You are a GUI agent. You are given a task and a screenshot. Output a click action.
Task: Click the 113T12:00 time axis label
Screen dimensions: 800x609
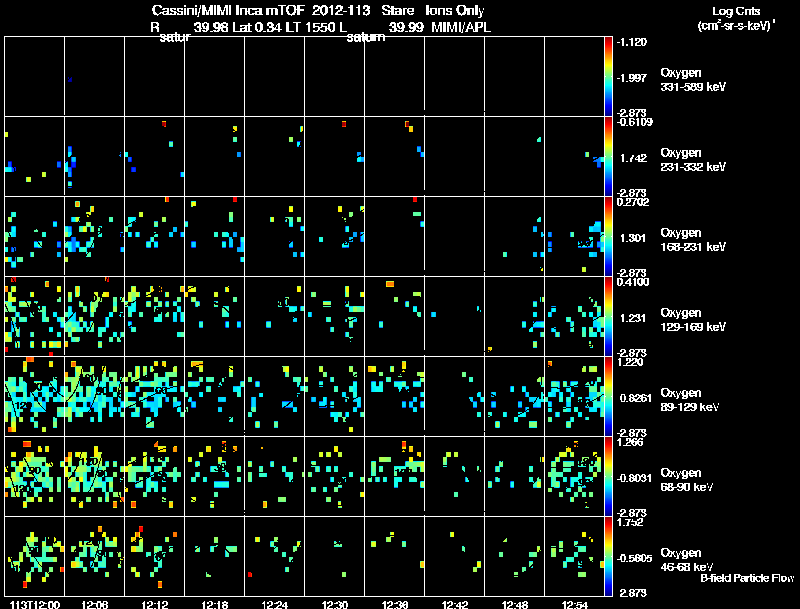[35, 604]
